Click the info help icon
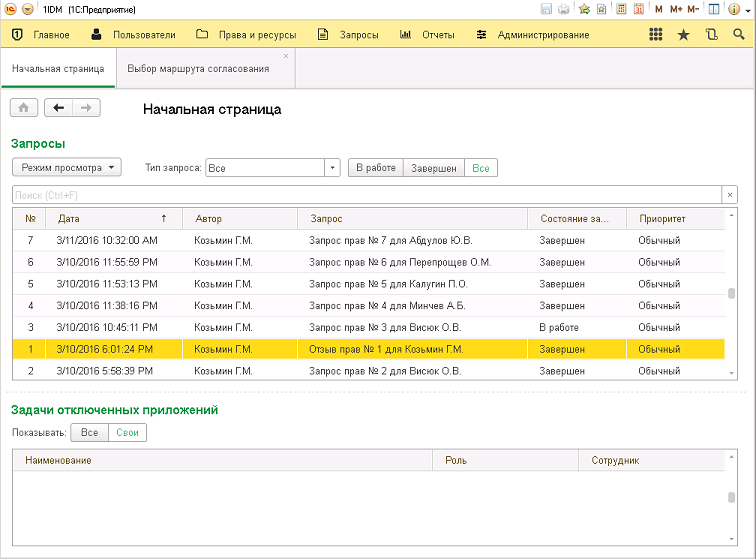 pyautogui.click(x=734, y=9)
